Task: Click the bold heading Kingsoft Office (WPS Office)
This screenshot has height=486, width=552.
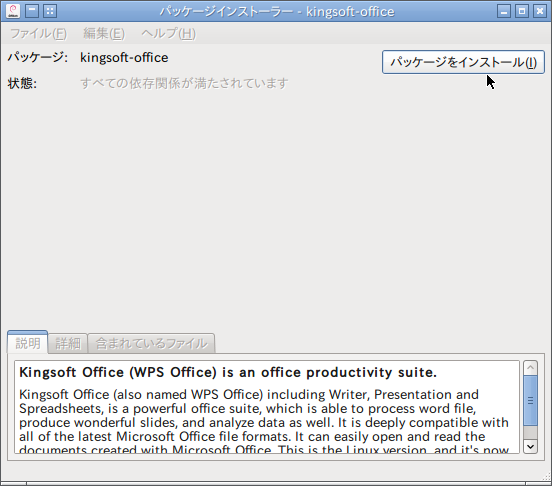Action: pos(118,372)
